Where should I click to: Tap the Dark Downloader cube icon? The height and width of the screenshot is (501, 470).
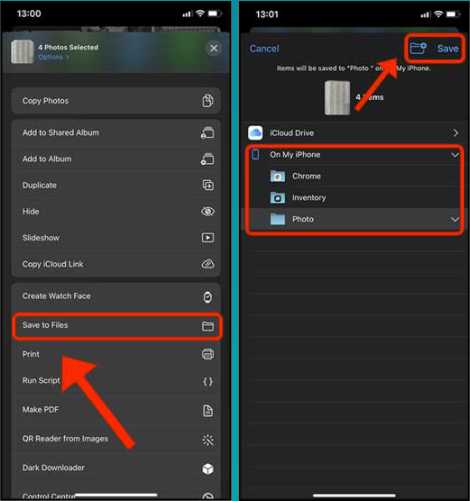tap(208, 469)
